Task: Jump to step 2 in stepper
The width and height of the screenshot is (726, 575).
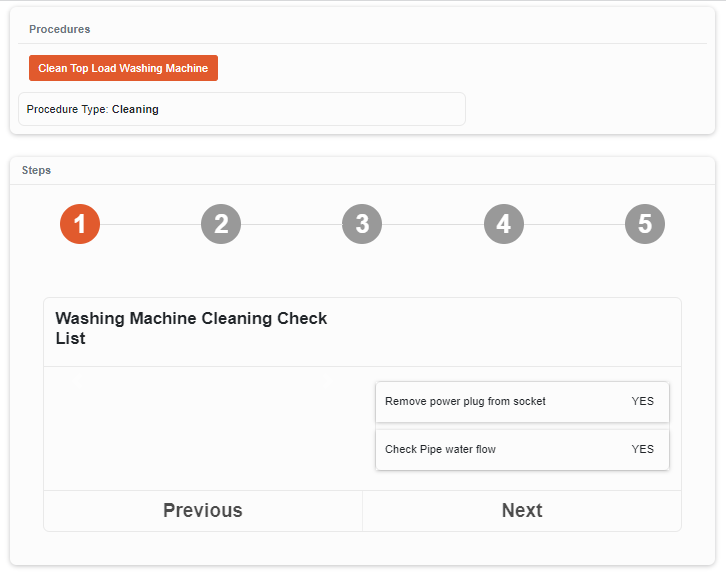Action: coord(221,224)
